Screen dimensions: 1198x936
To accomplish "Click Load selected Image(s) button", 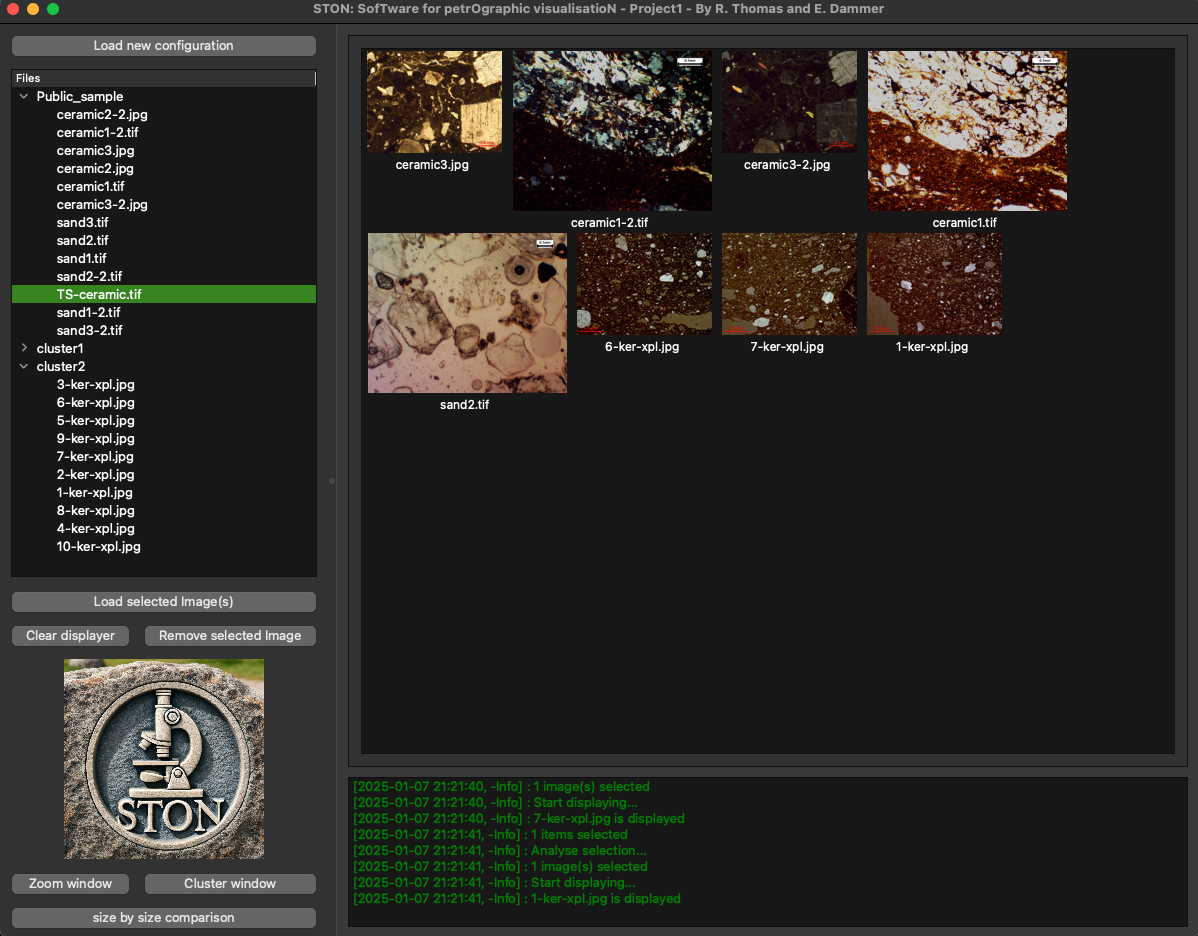I will click(x=164, y=602).
